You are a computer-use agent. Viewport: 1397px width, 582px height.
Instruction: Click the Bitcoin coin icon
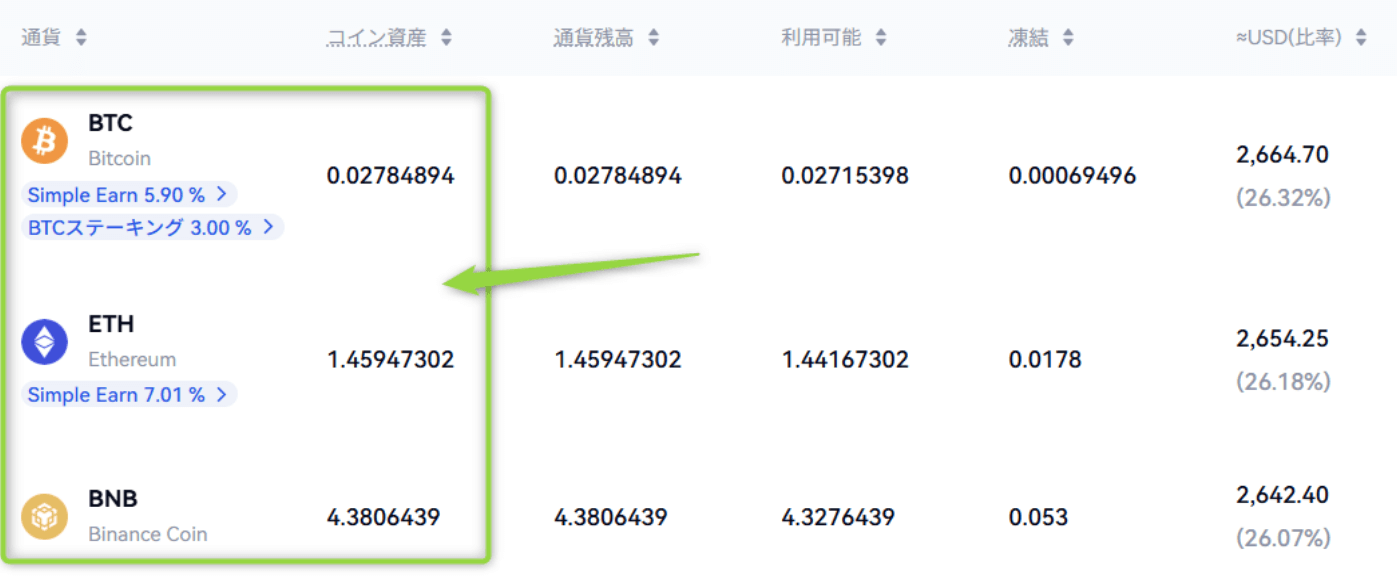pos(45,141)
